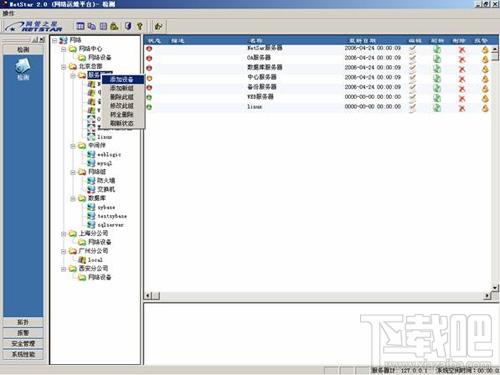Collapse the 数据库 group node
The height and width of the screenshot is (375, 500).
pos(73,199)
